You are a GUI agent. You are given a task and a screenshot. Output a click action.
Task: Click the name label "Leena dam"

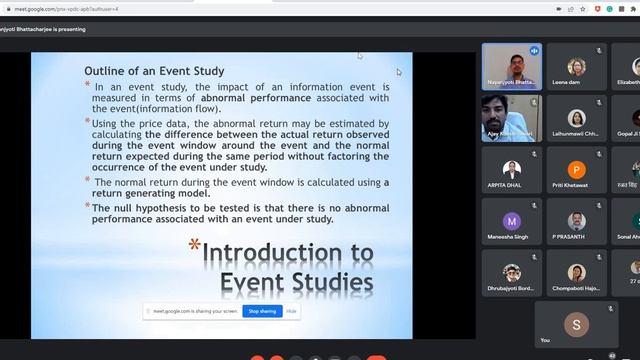click(x=566, y=82)
